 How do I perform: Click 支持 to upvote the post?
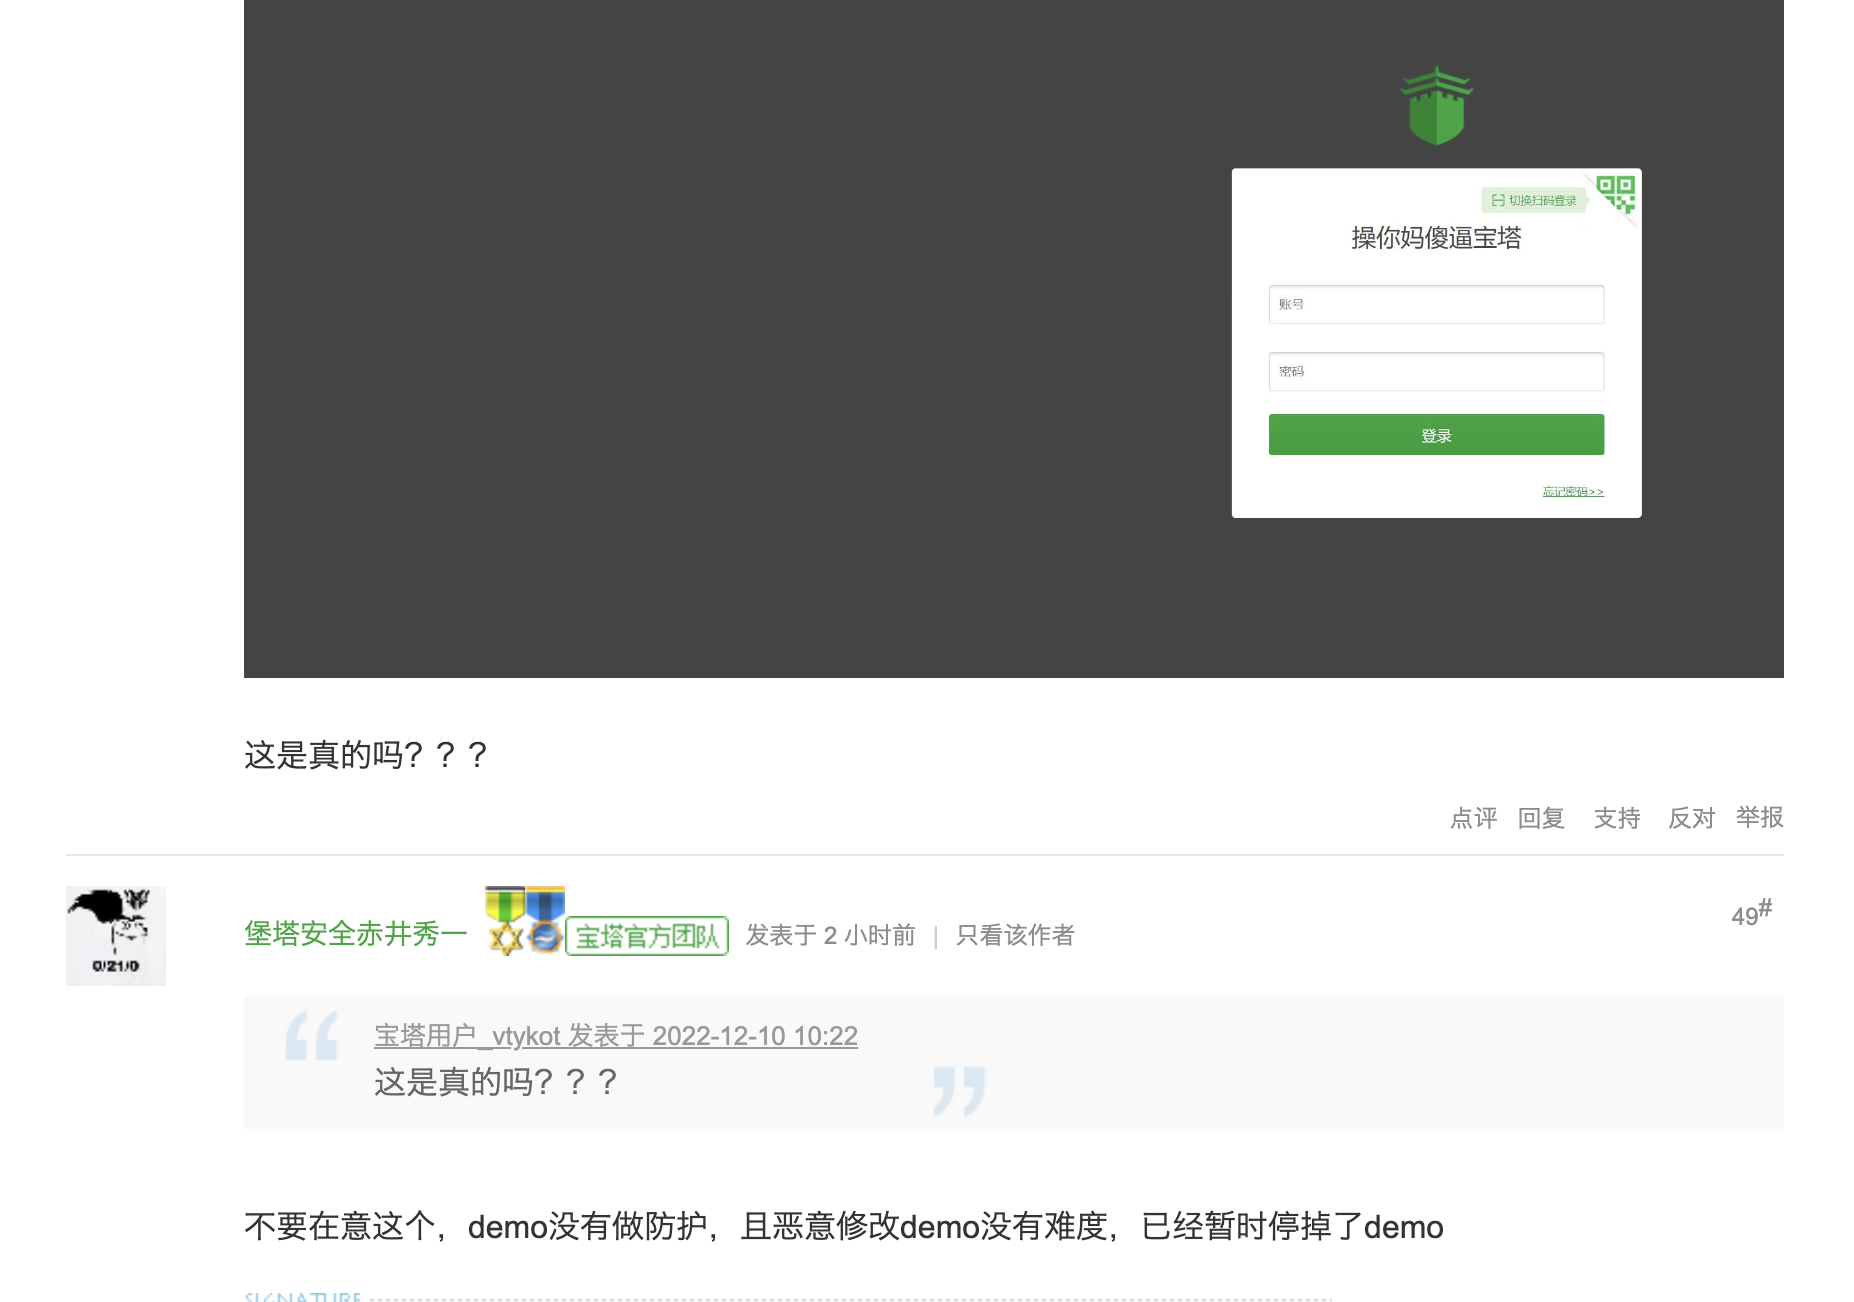coord(1616,818)
